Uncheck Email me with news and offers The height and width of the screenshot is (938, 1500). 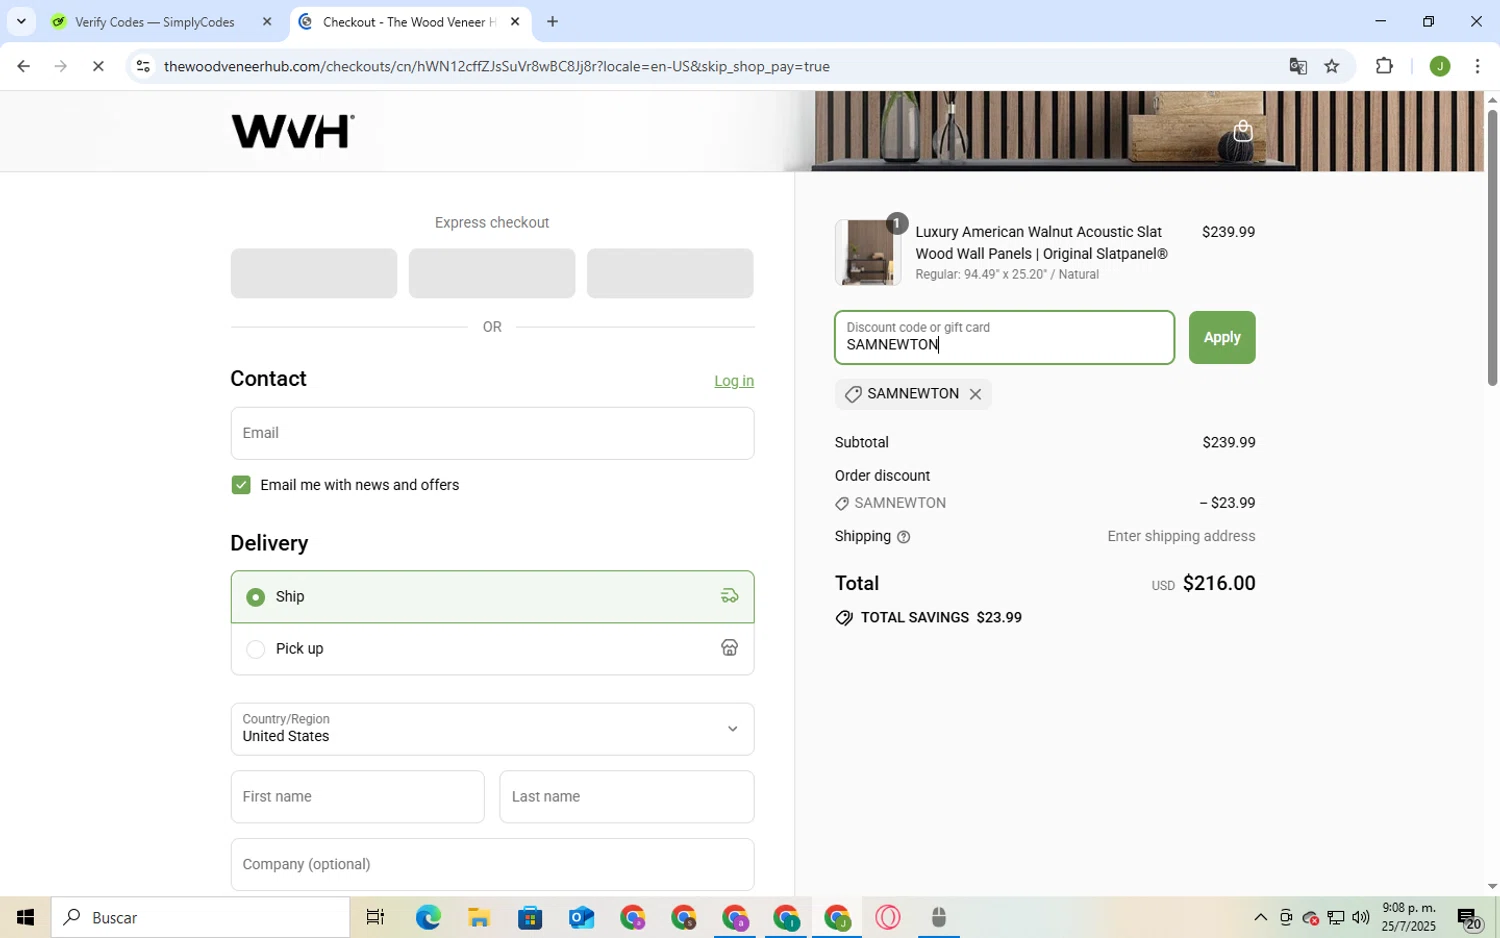[x=241, y=485]
